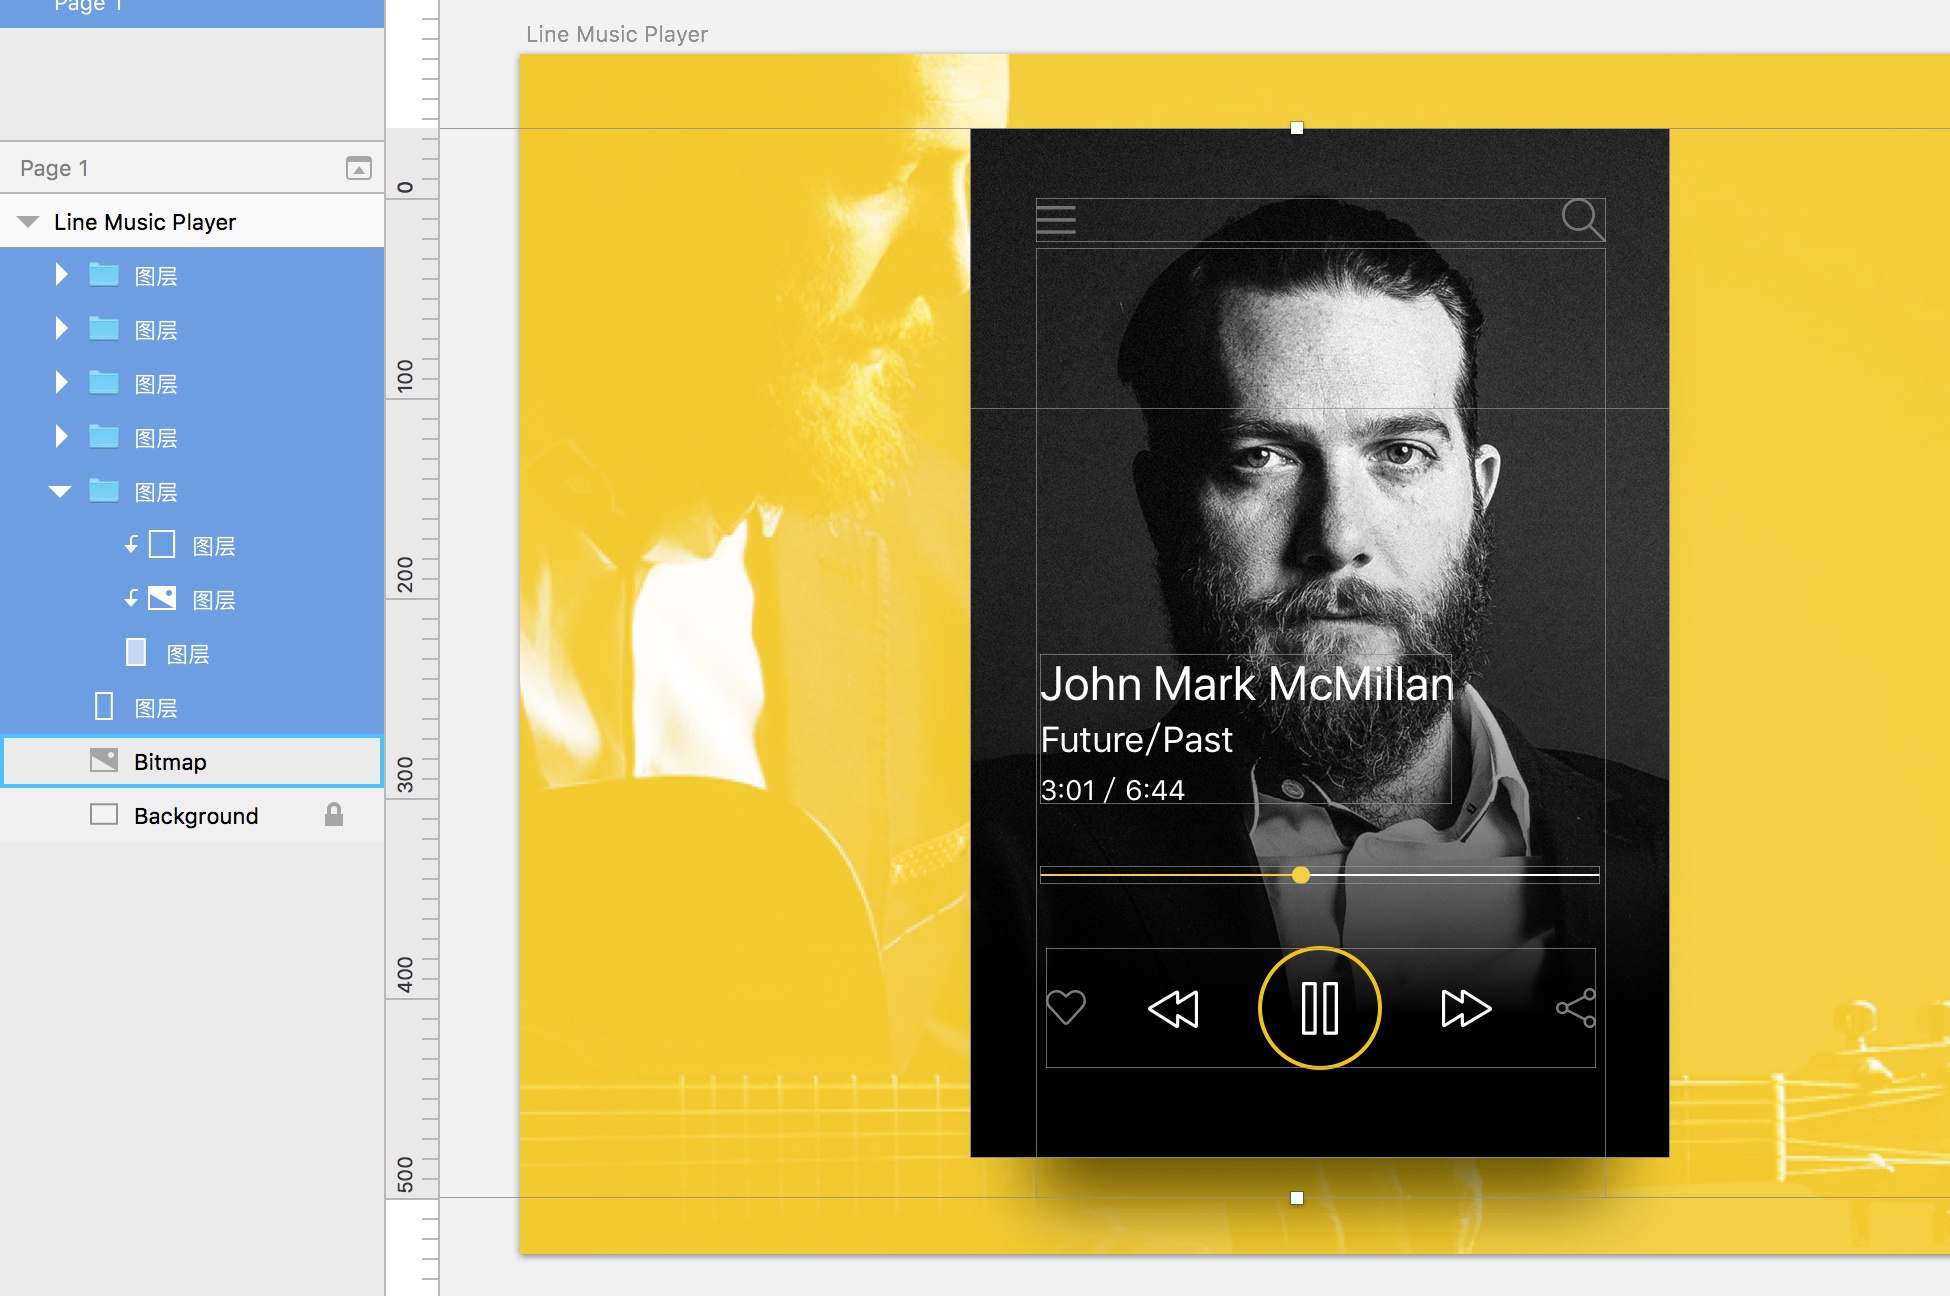Select the outline-rectangle 图层 layer above Bitmap

pos(104,707)
